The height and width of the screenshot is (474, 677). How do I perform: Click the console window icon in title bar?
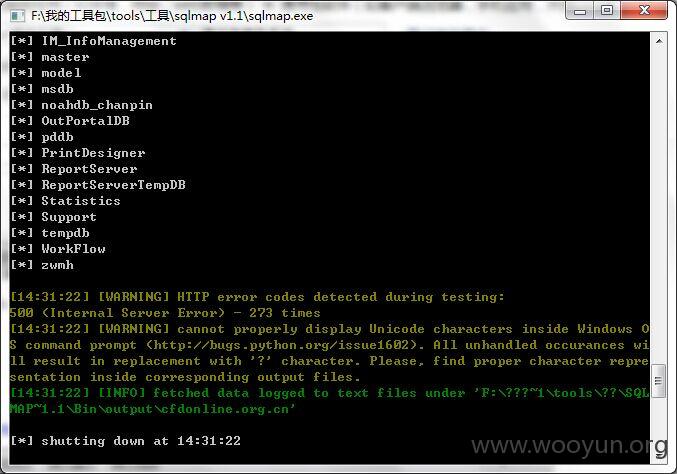point(17,16)
